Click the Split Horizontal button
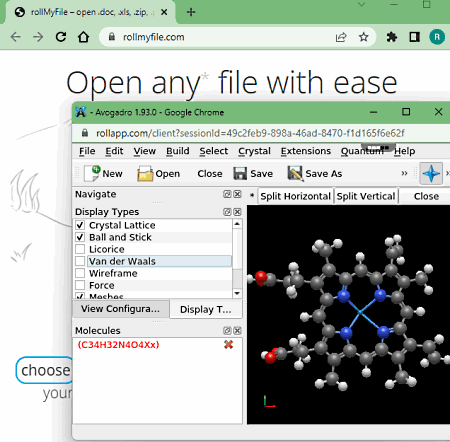 pyautogui.click(x=295, y=196)
